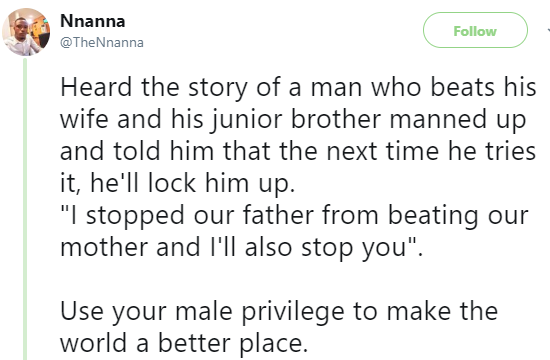
Task: Click the quote line "I stopped our father"
Action: [294, 216]
